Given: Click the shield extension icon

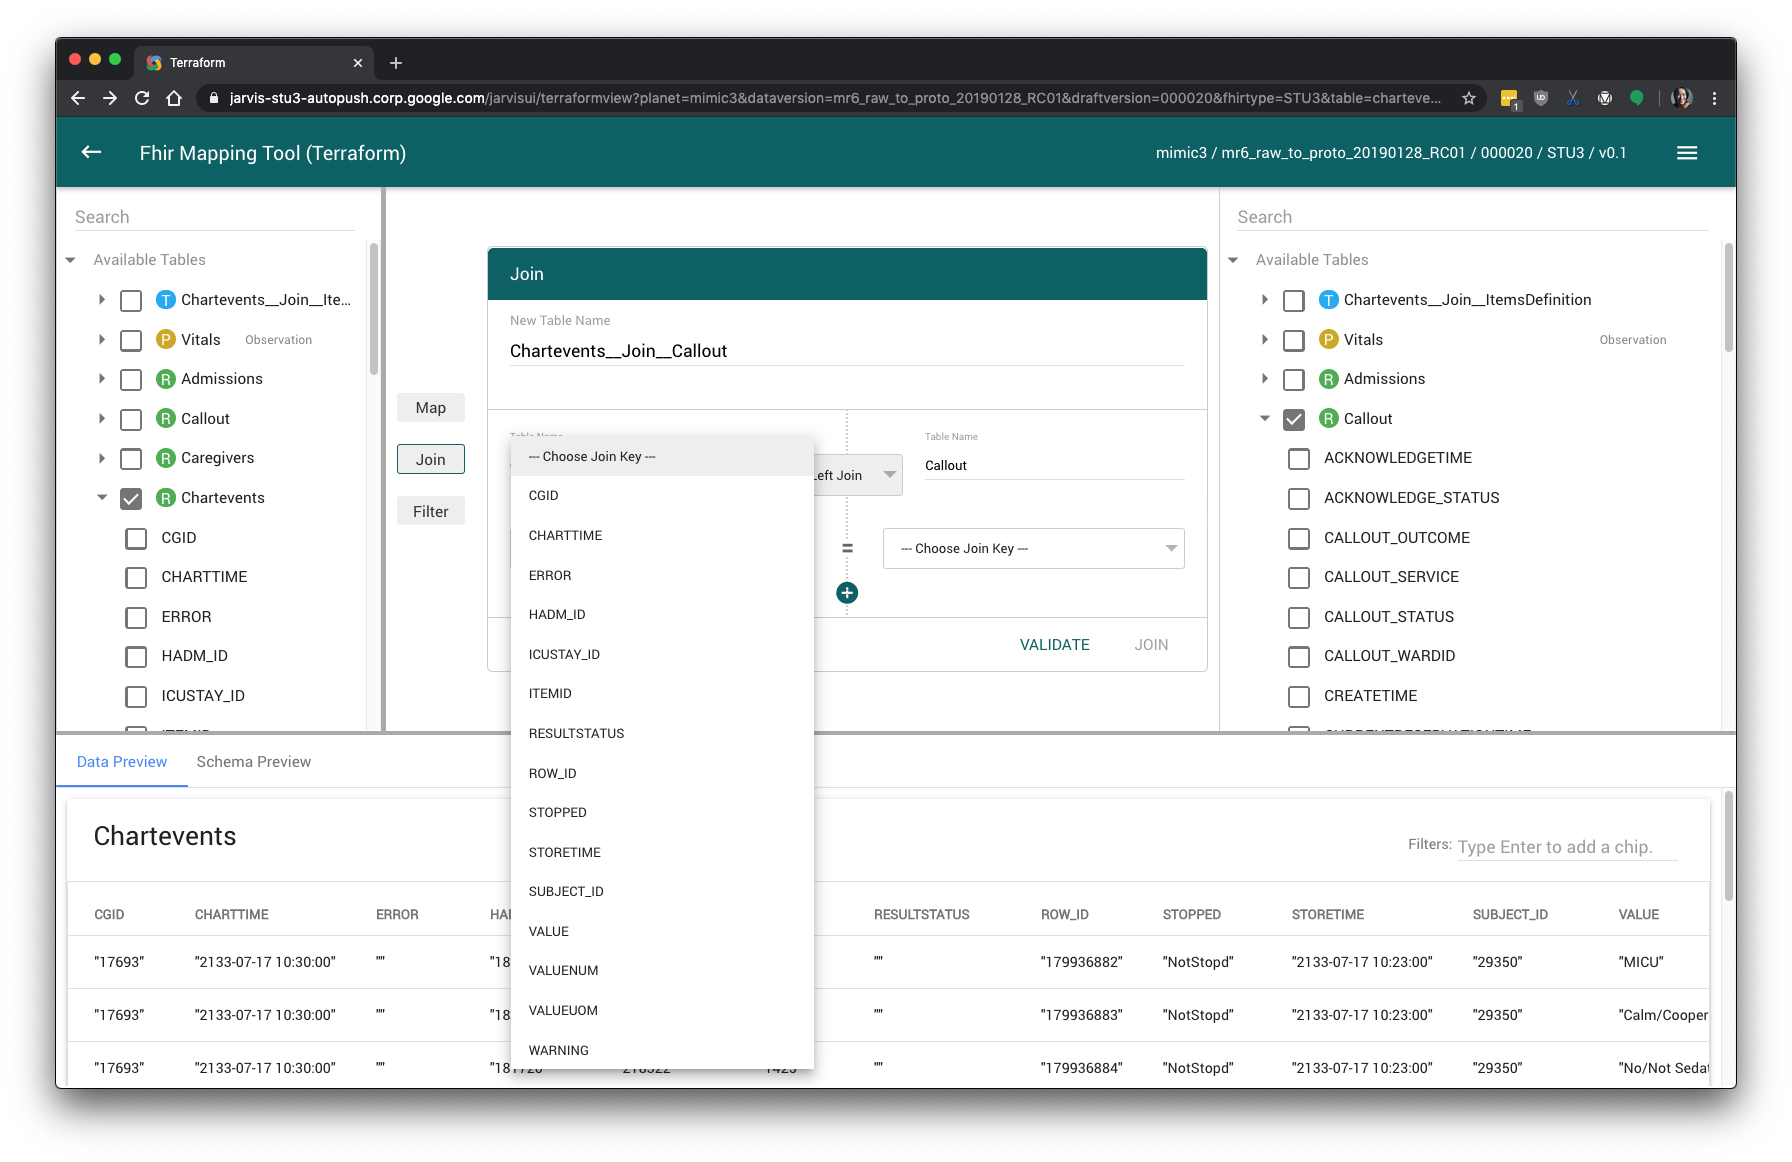Looking at the screenshot, I should pos(1541,98).
